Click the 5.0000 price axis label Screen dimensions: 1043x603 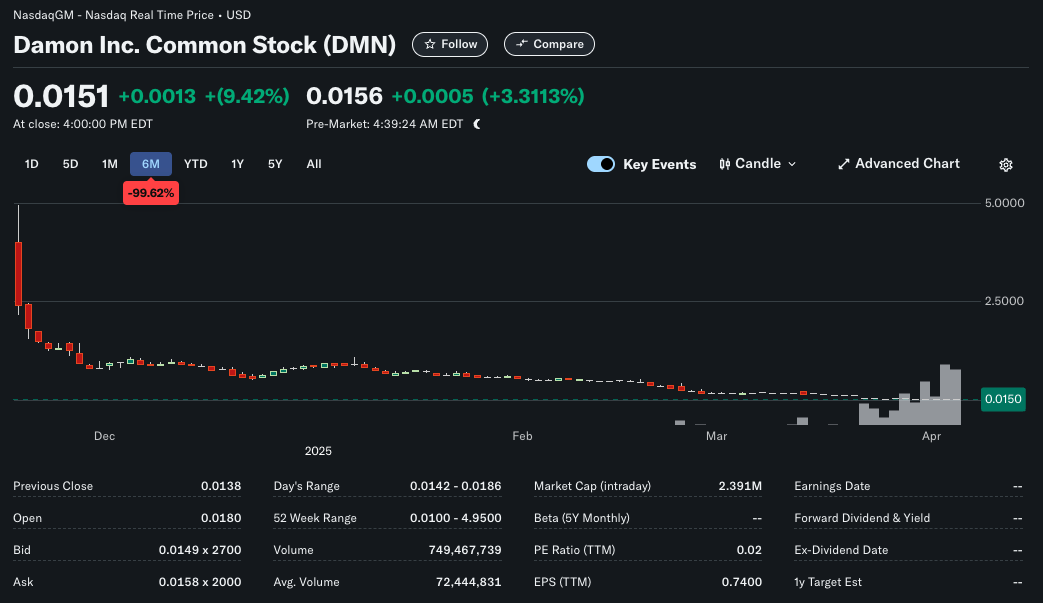1004,203
